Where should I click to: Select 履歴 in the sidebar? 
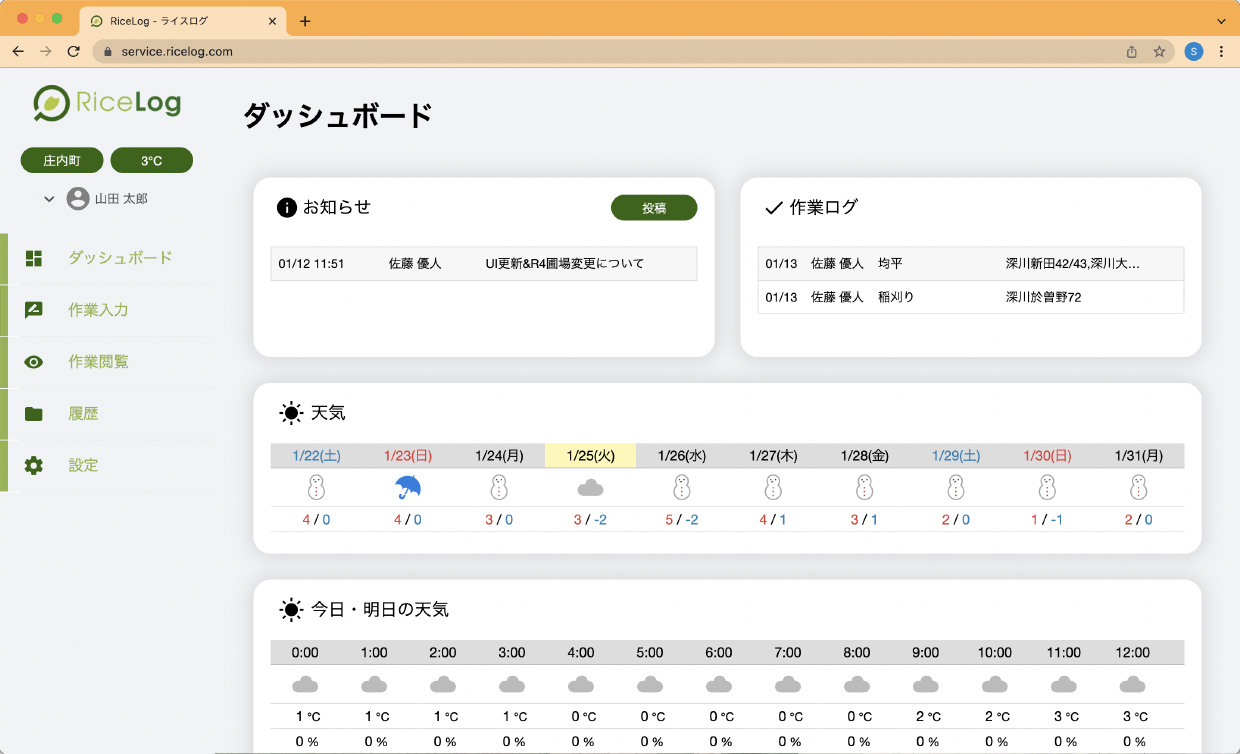(x=109, y=414)
